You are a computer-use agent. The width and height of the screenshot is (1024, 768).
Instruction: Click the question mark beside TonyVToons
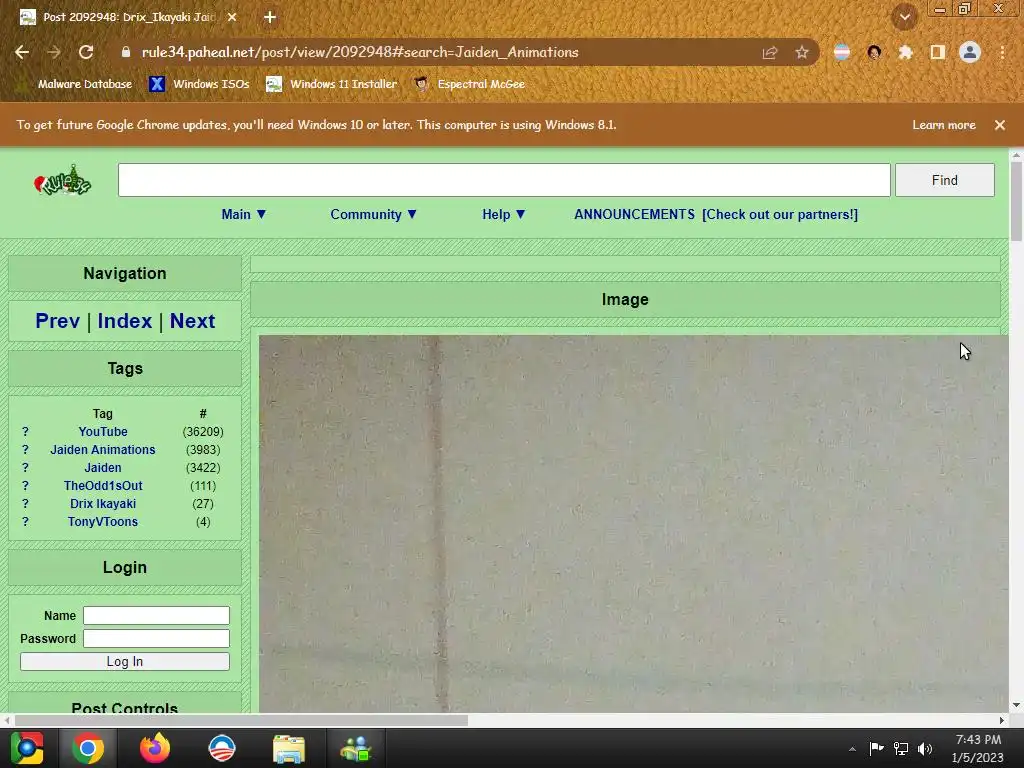tap(25, 521)
